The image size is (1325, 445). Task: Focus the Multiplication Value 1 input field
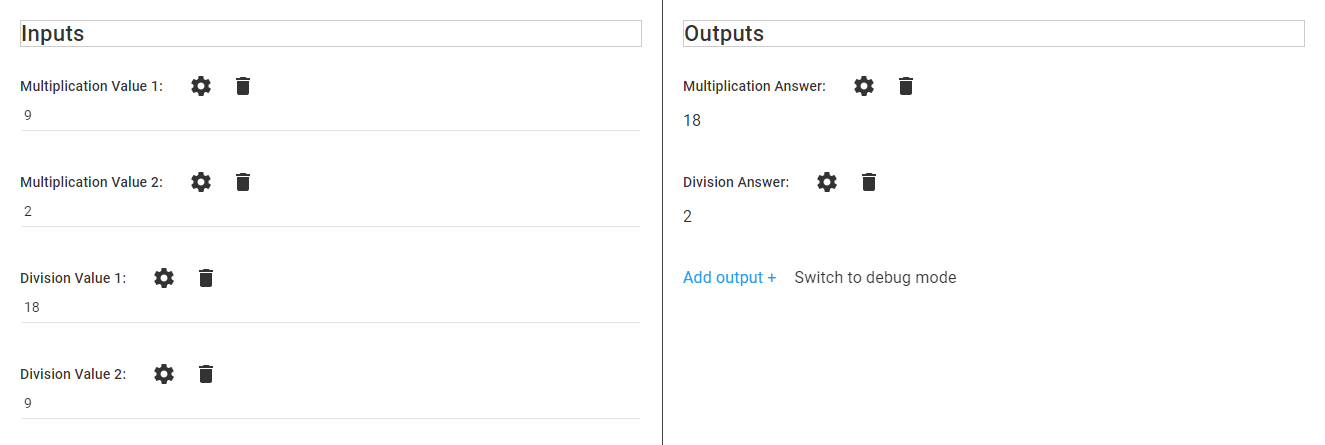pyautogui.click(x=330, y=116)
